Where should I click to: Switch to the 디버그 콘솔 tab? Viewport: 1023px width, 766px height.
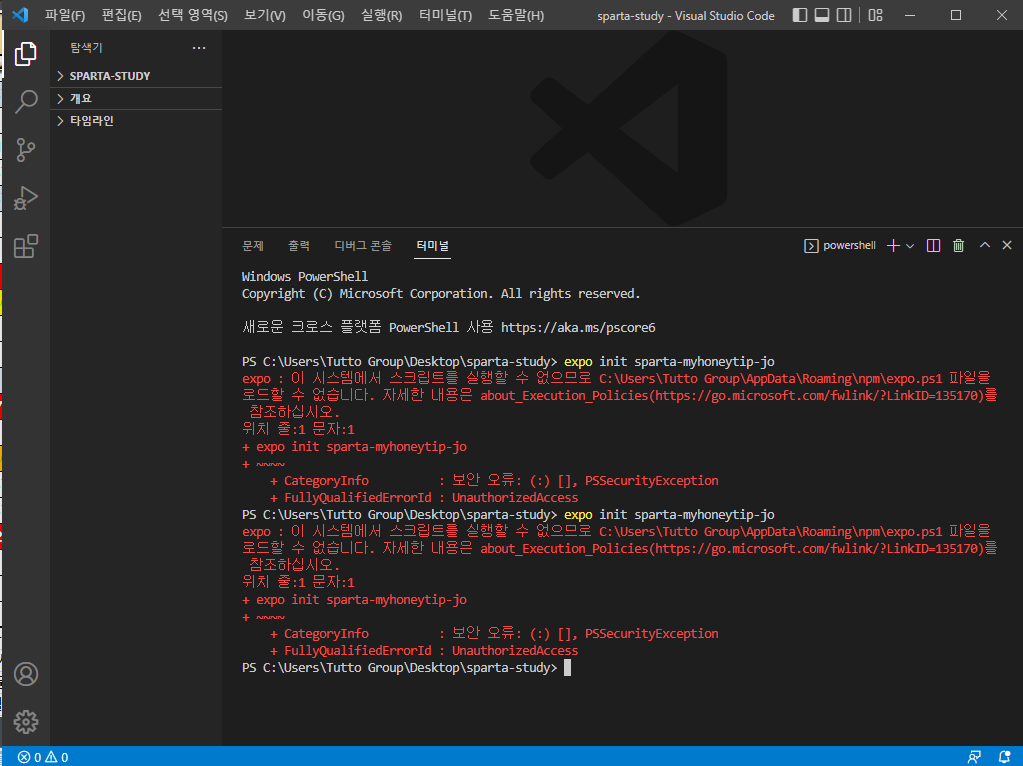363,245
